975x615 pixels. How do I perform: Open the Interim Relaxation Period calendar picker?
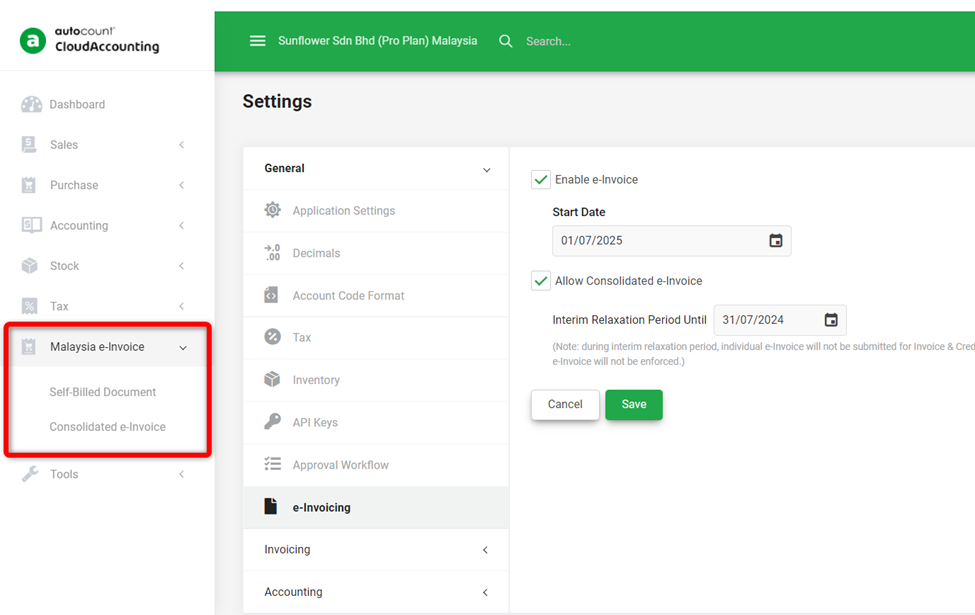pos(831,320)
